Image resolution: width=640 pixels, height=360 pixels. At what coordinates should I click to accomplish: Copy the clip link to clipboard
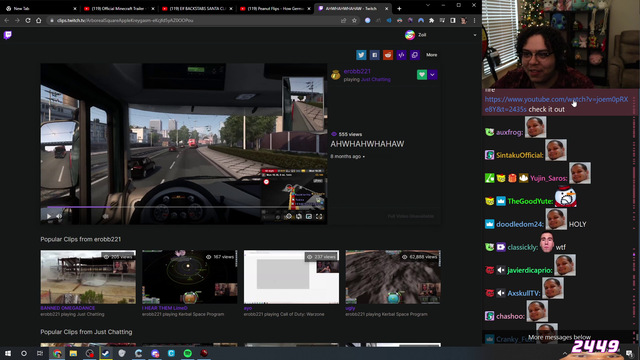pyautogui.click(x=415, y=55)
